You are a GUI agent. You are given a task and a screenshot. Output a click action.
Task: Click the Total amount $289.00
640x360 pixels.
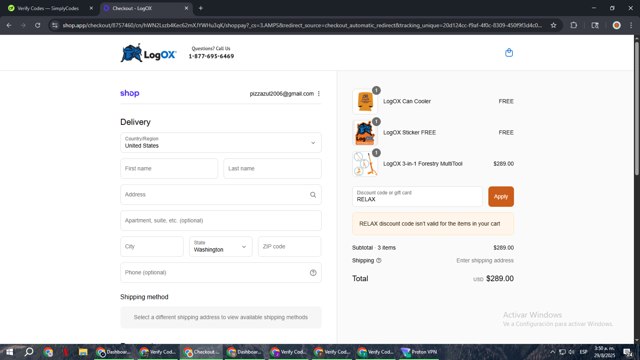(x=500, y=278)
